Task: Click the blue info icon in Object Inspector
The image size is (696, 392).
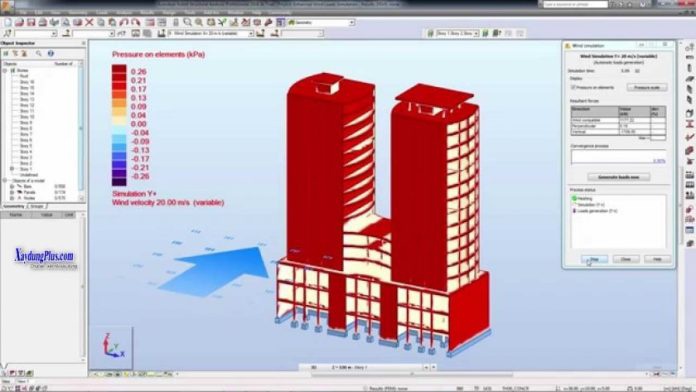Action: click(x=51, y=53)
